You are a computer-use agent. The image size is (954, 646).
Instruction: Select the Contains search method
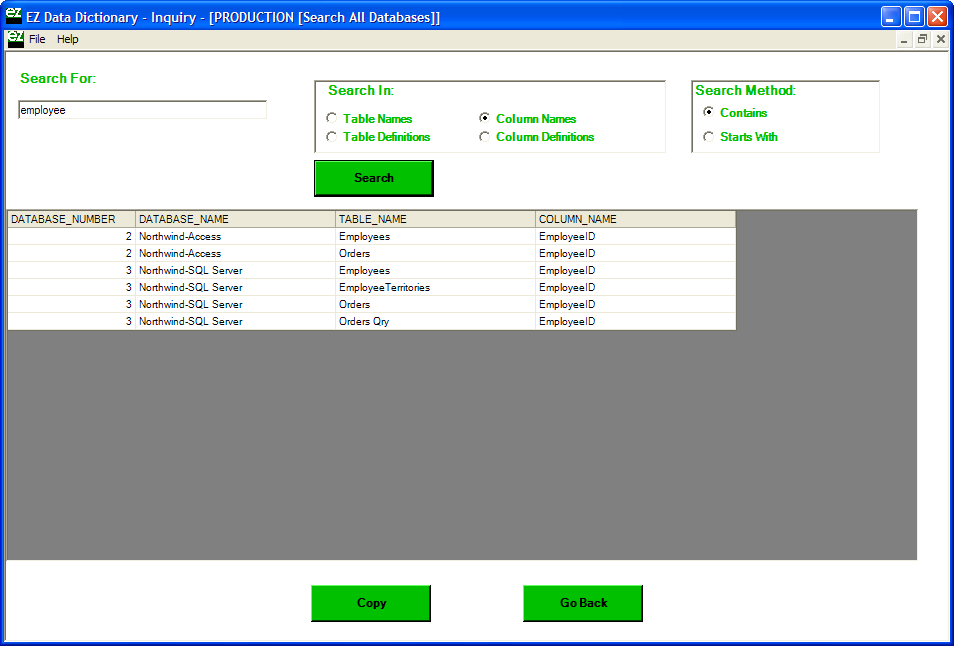[x=709, y=113]
